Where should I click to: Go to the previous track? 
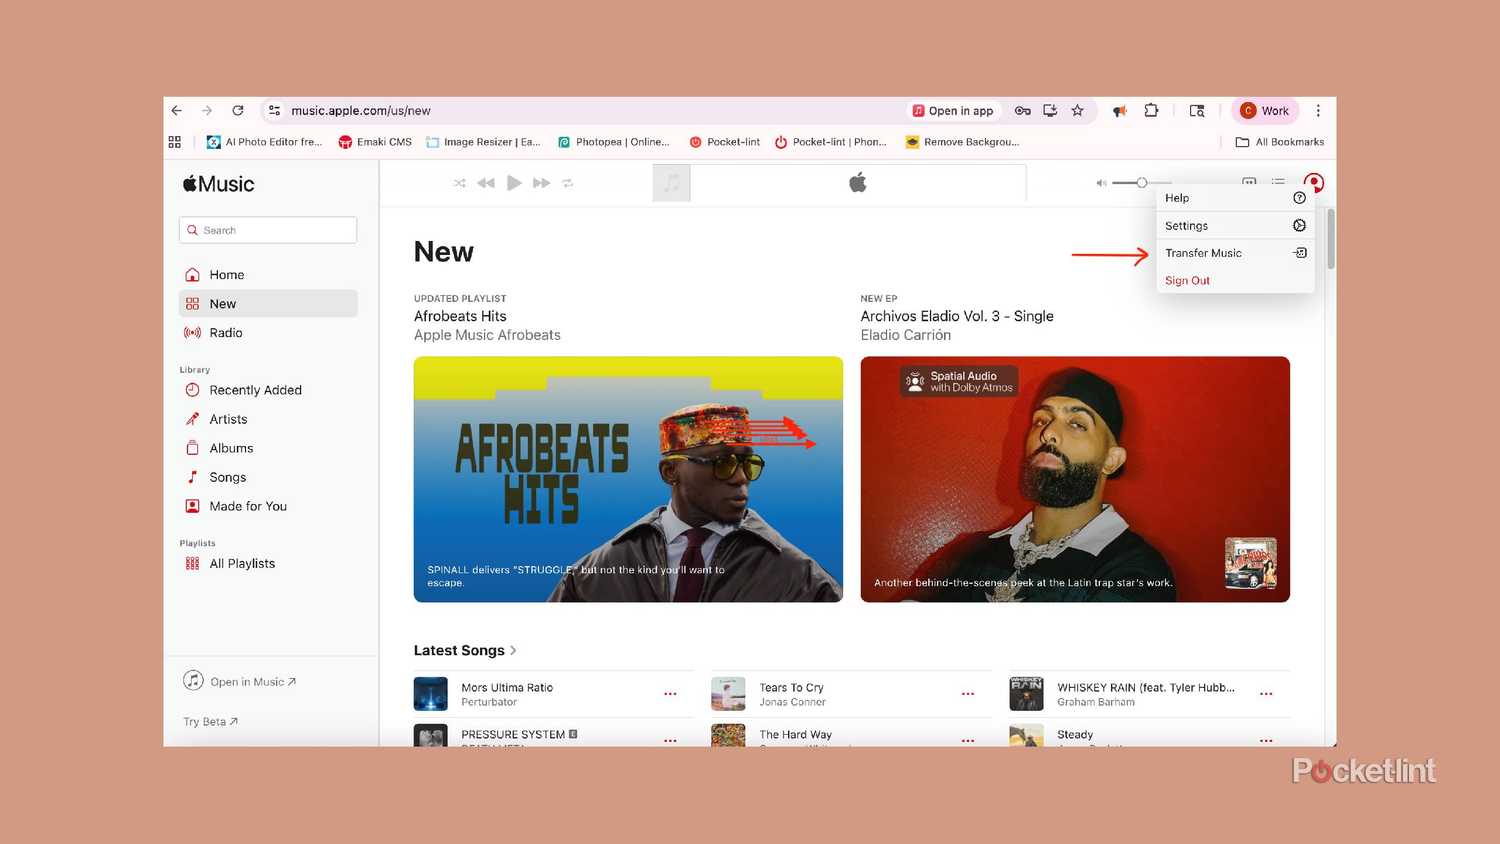(x=486, y=183)
